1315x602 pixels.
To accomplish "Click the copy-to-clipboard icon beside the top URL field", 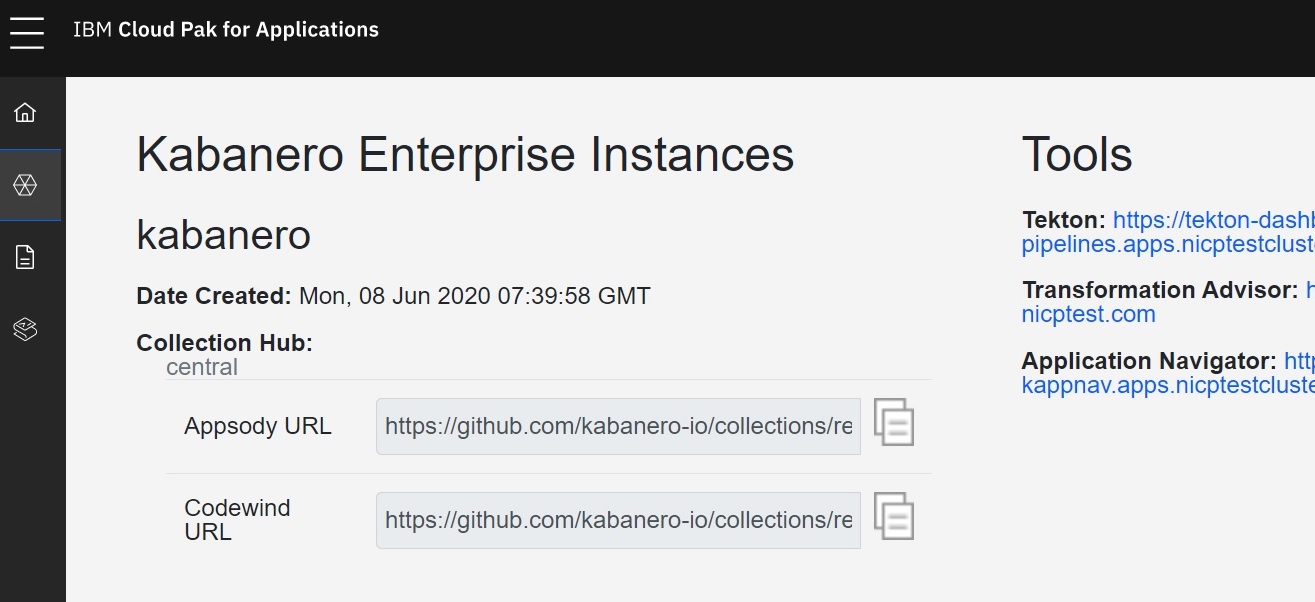I will pos(894,424).
